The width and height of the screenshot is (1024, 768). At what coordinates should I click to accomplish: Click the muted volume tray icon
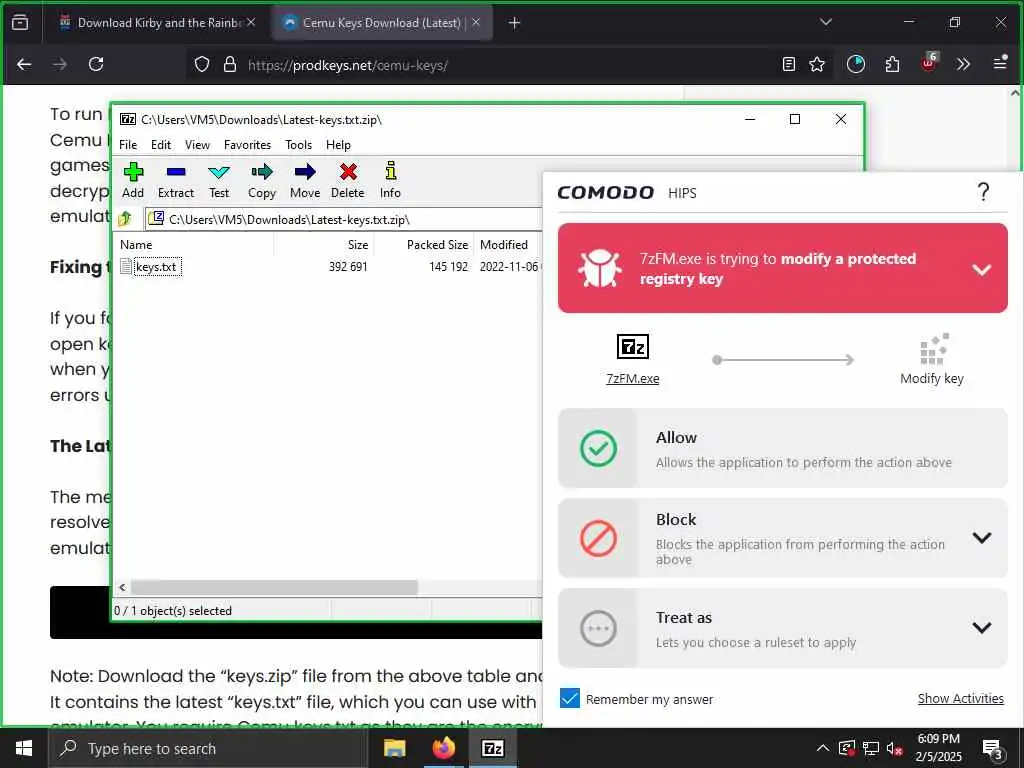[895, 749]
